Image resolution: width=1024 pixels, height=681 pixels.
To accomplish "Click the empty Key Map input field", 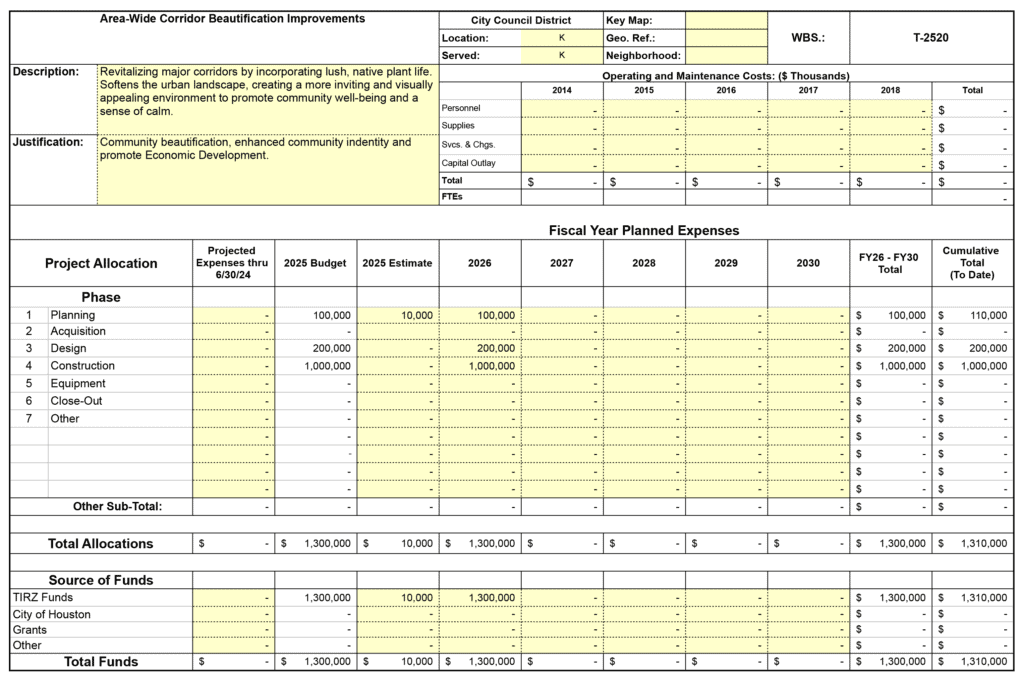I will pyautogui.click(x=726, y=20).
